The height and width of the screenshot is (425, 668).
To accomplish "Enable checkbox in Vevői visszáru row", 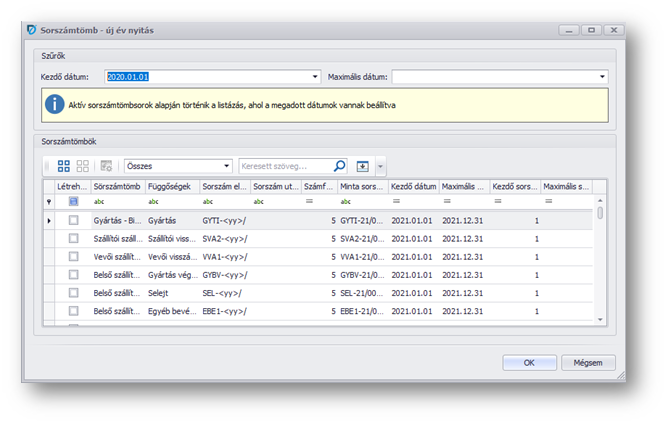I will [x=73, y=257].
